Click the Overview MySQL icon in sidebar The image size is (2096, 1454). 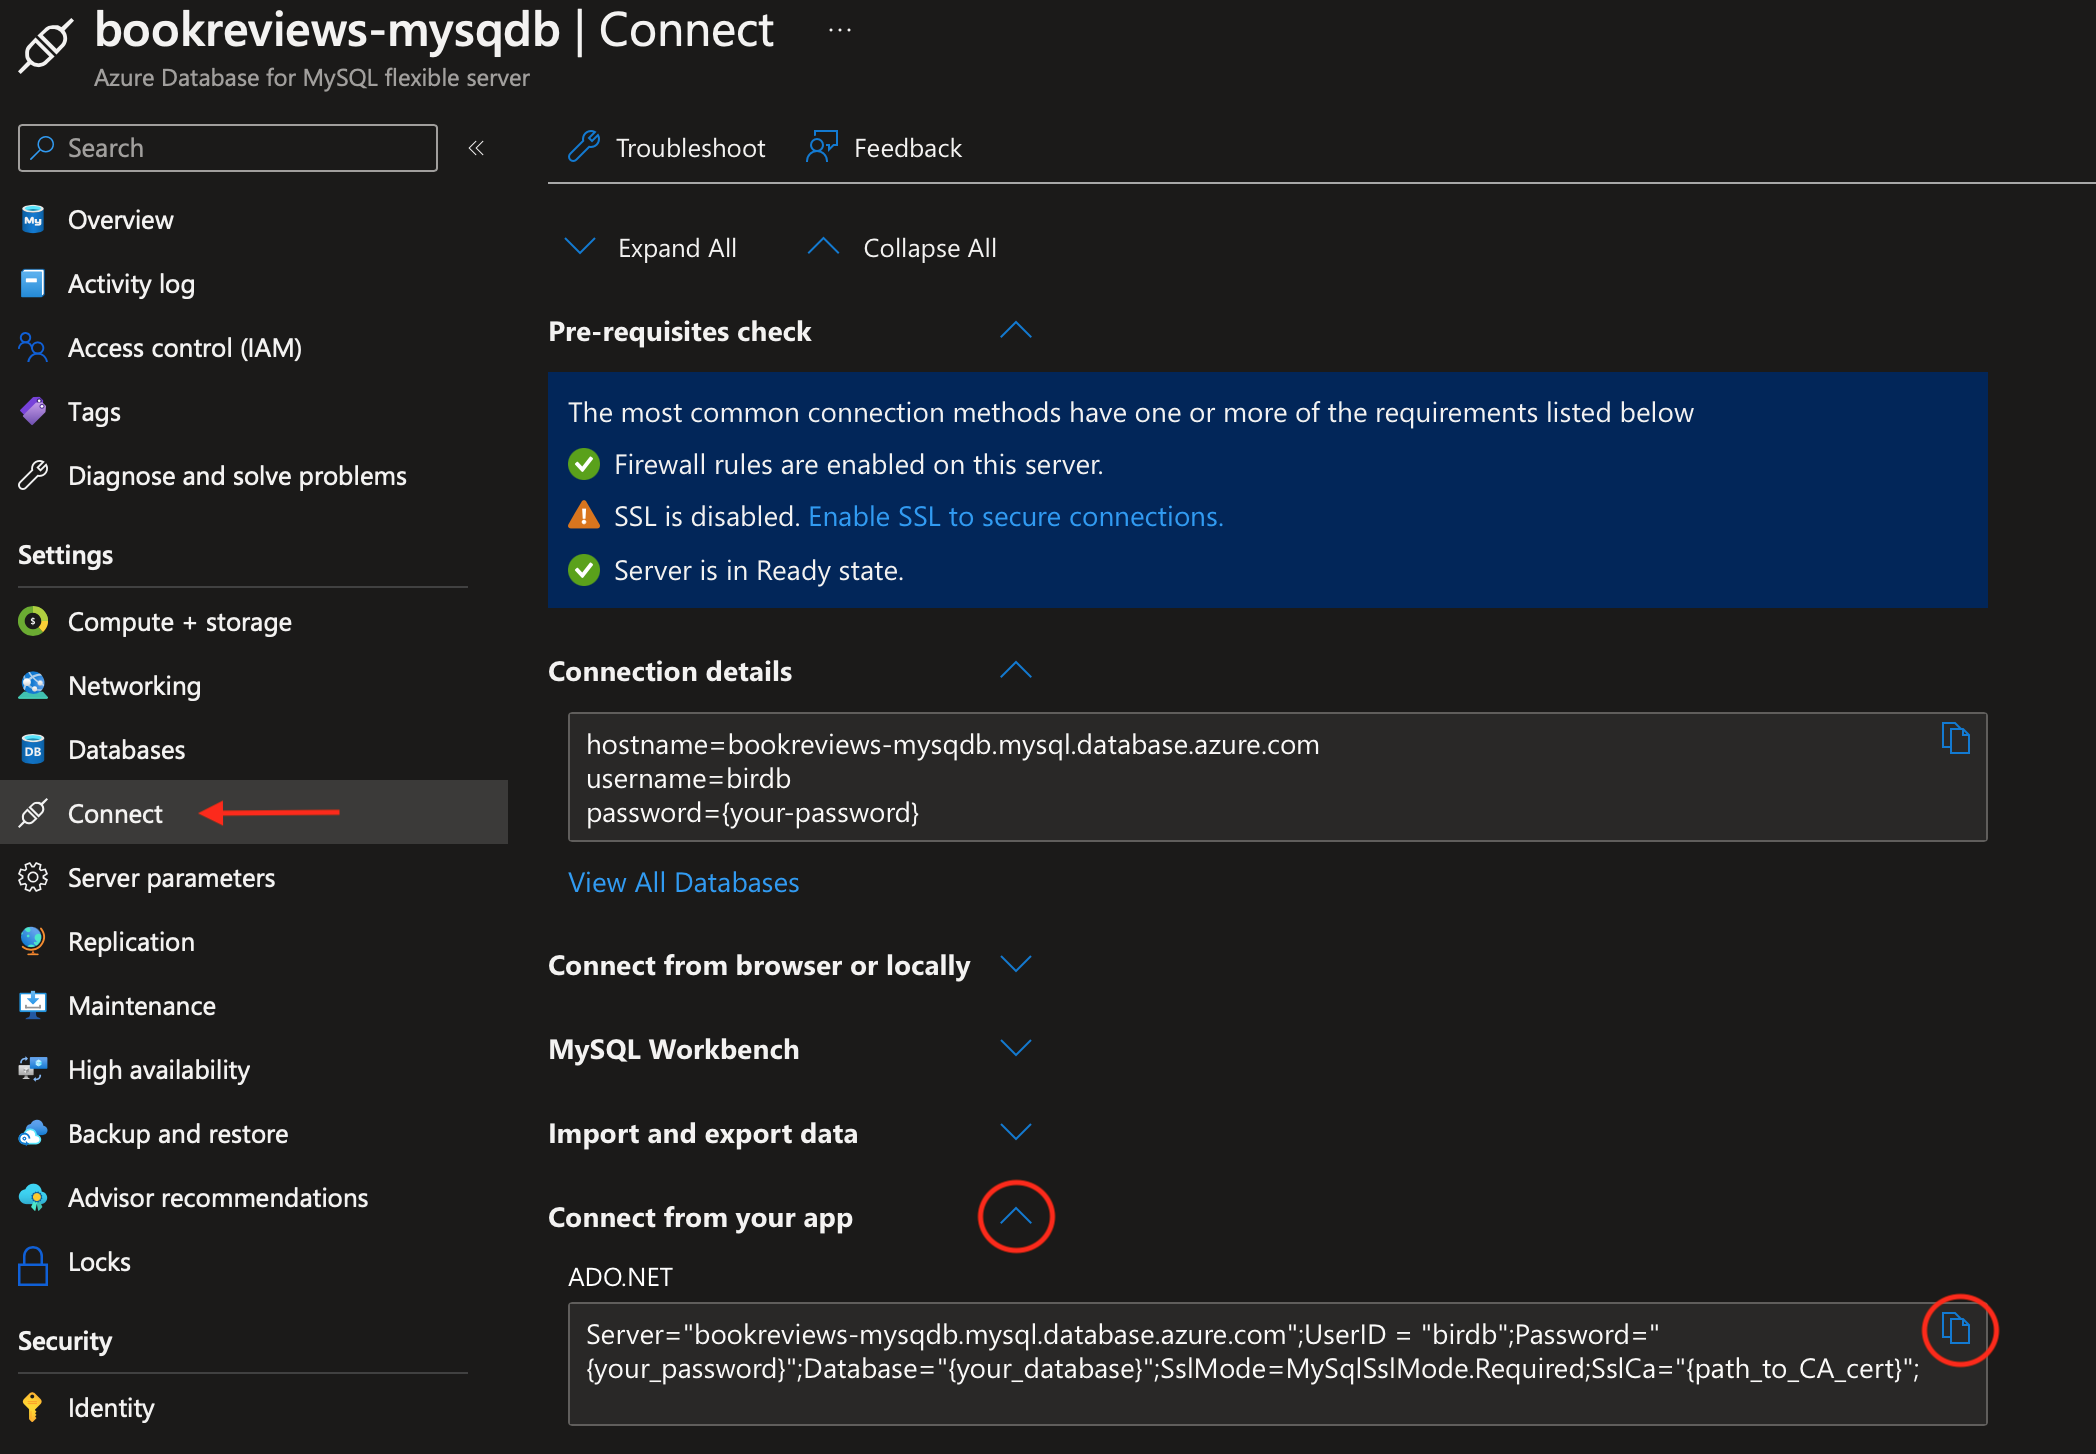[x=33, y=219]
